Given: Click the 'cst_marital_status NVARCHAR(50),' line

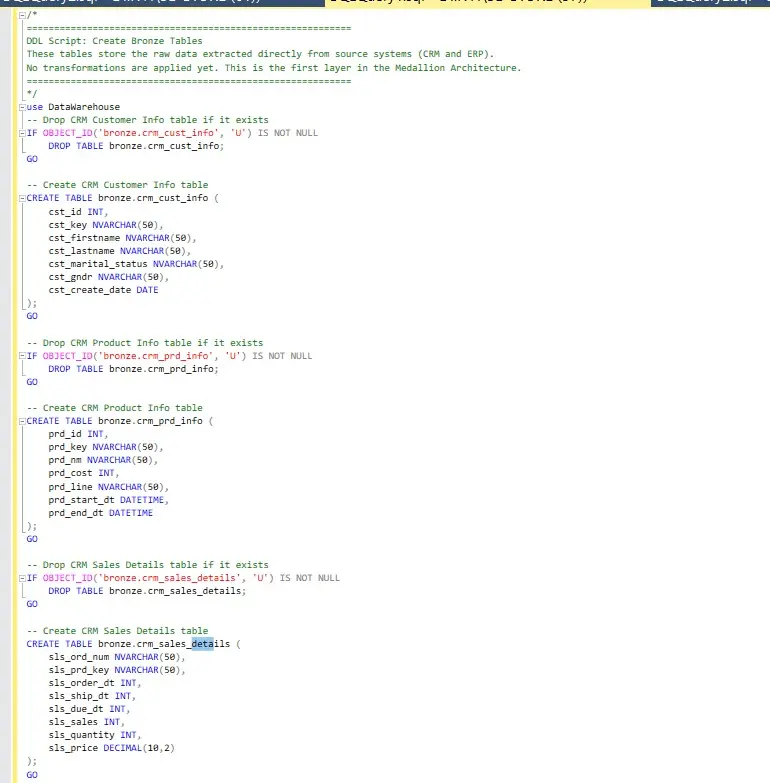Looking at the screenshot, I should point(136,264).
